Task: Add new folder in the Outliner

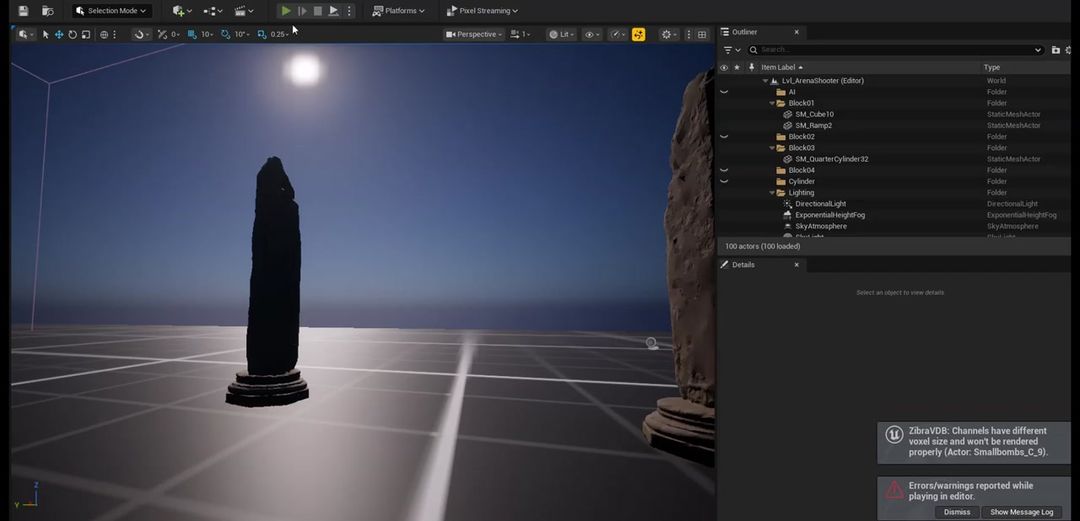Action: [x=1055, y=50]
